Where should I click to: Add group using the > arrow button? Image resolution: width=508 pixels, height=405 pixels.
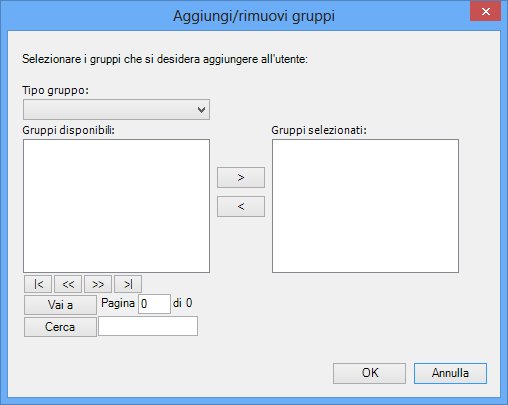point(241,177)
